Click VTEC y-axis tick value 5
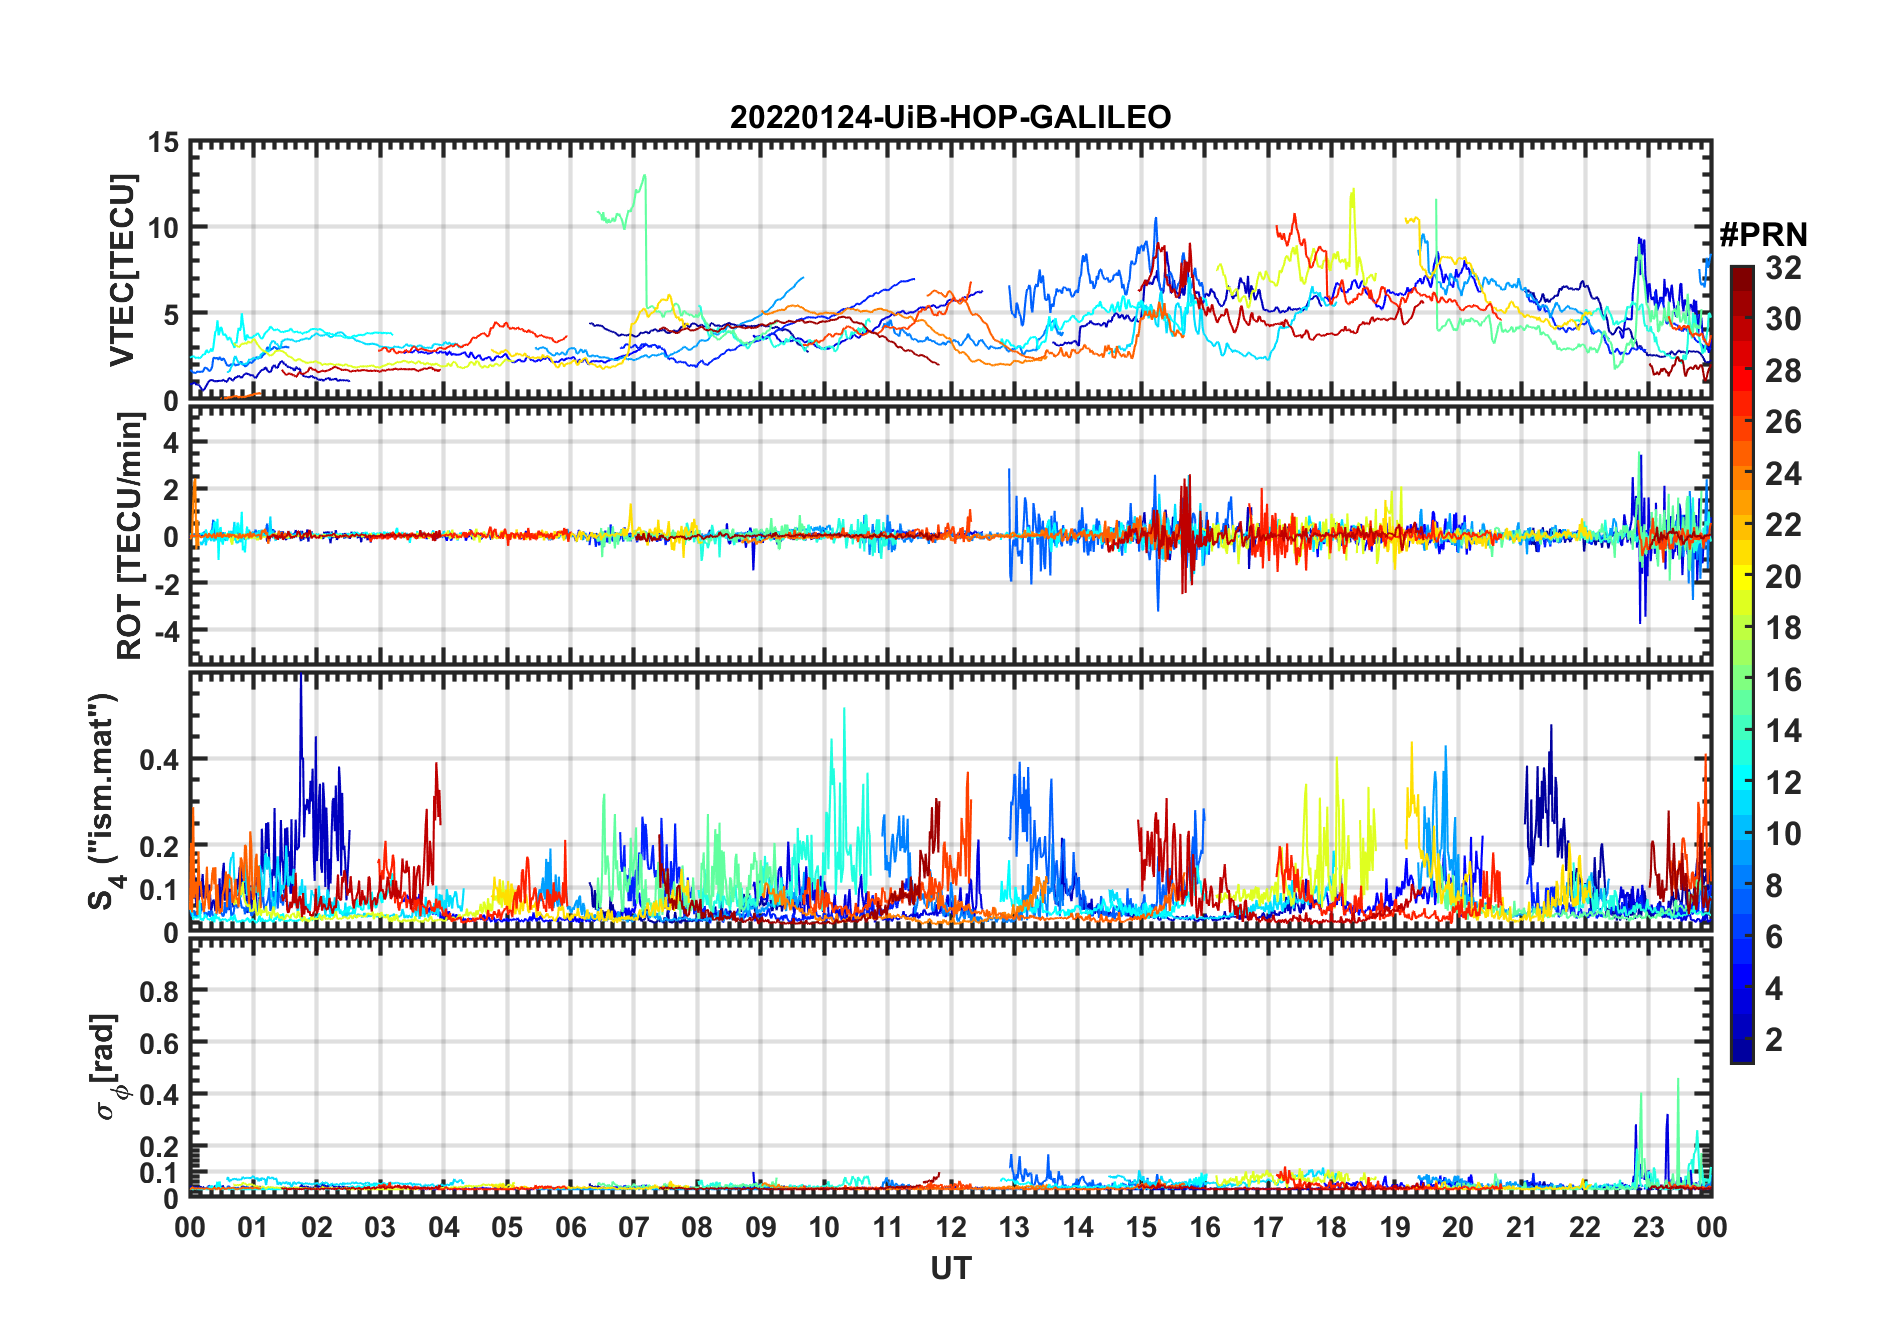 171,315
